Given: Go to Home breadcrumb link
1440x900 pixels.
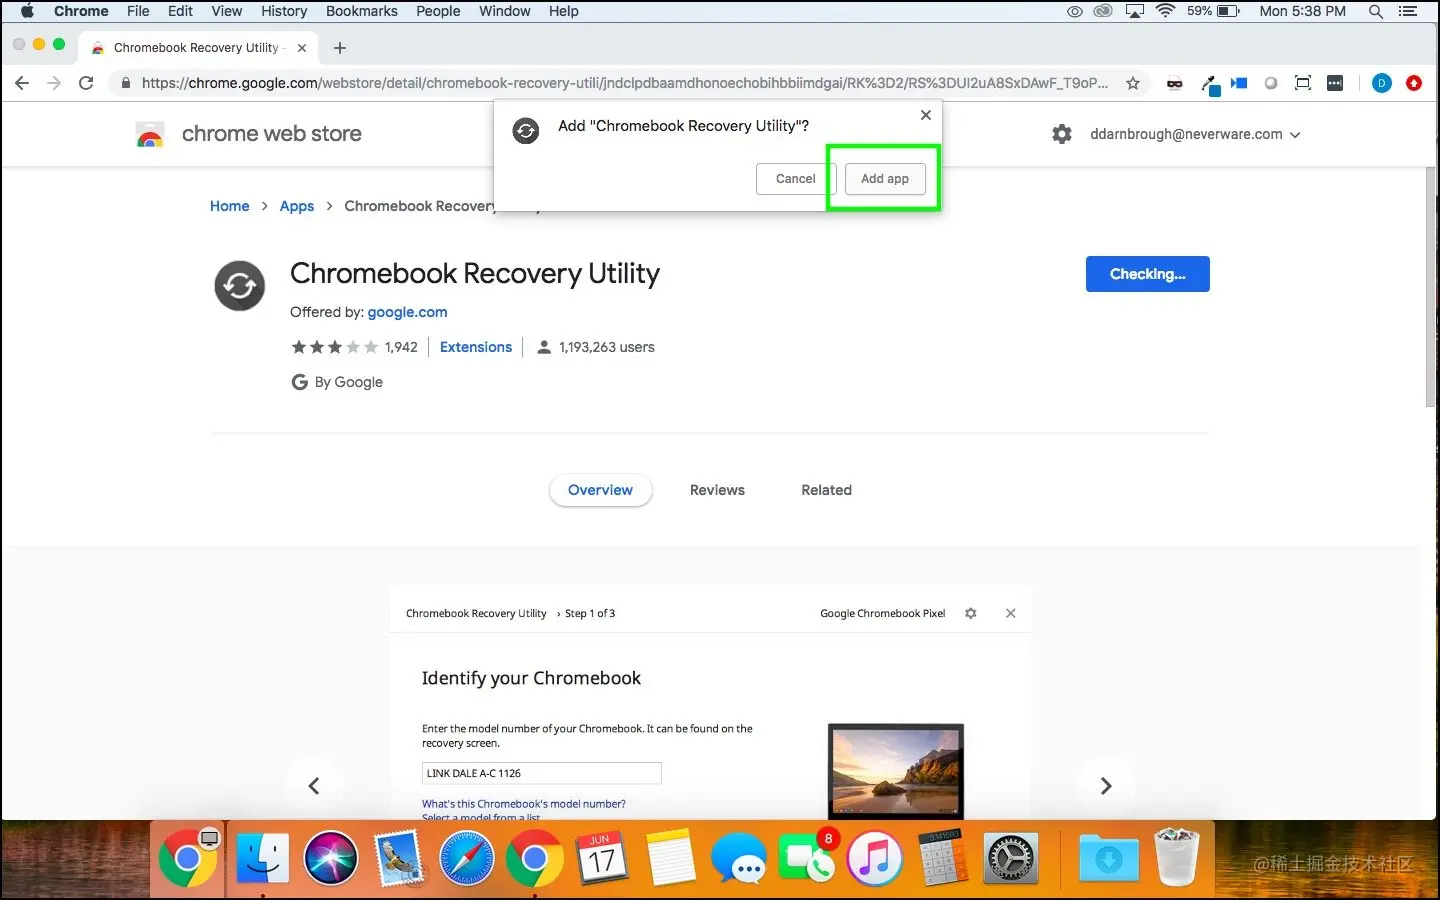Looking at the screenshot, I should click(229, 206).
